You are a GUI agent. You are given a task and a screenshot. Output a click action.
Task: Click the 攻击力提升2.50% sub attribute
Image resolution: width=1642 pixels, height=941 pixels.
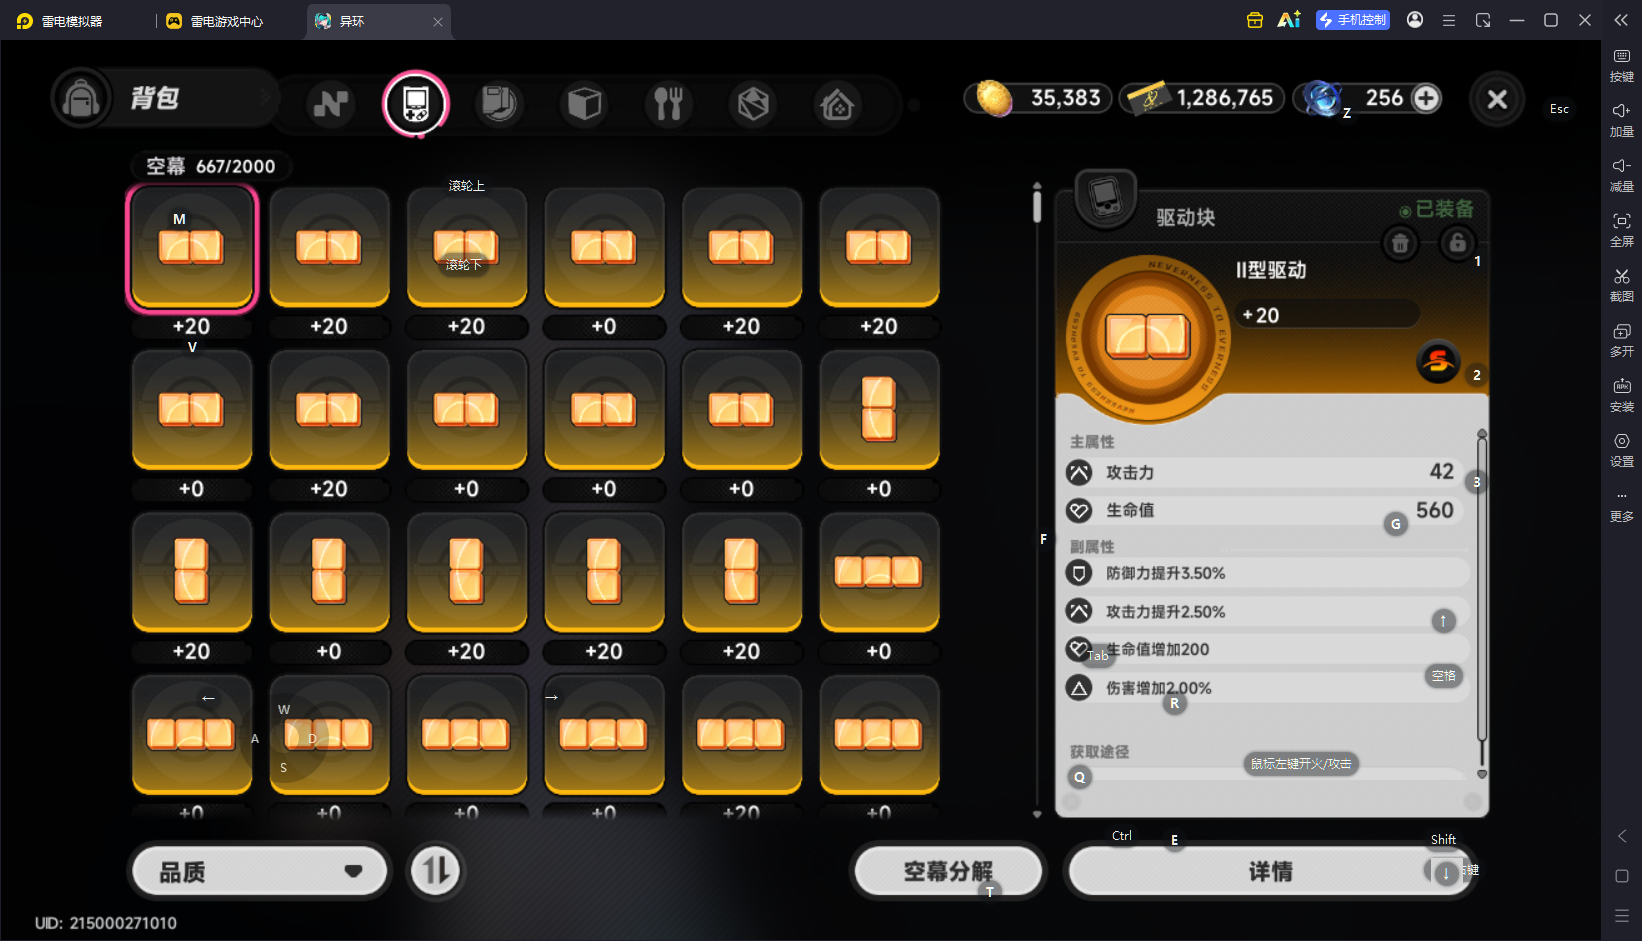[1267, 611]
